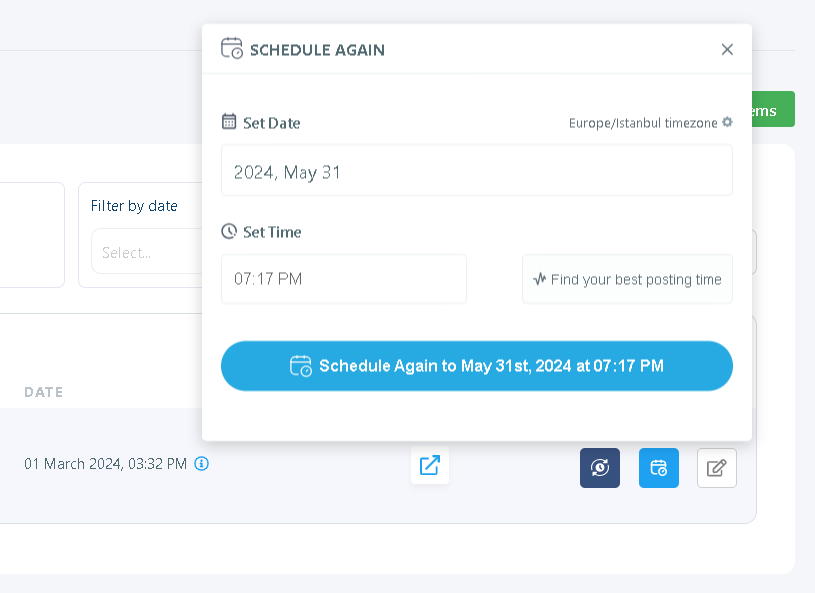
Task: Click the info icon beside 01 March 2024
Action: click(x=201, y=464)
